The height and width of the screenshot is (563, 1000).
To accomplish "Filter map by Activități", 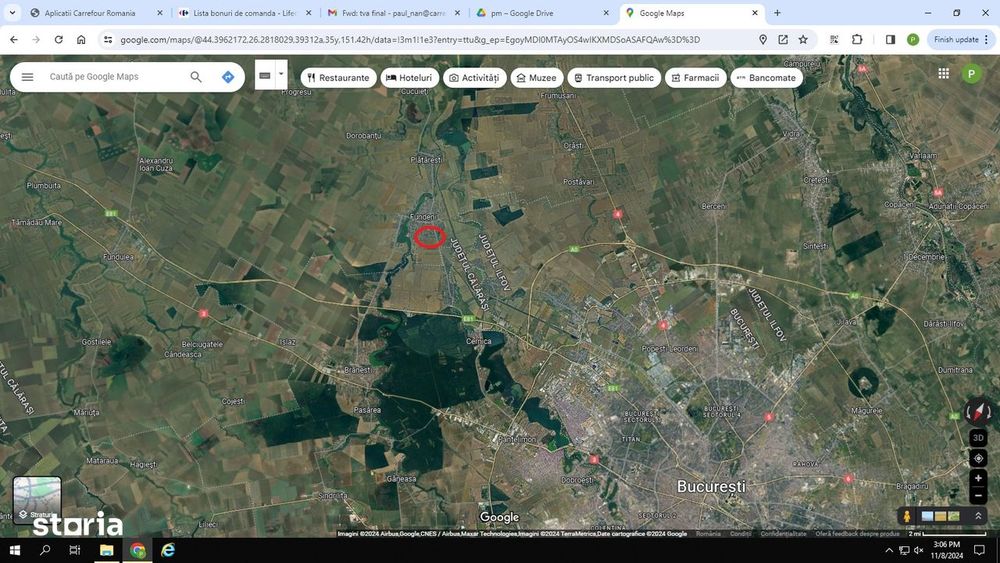I will coord(474,78).
